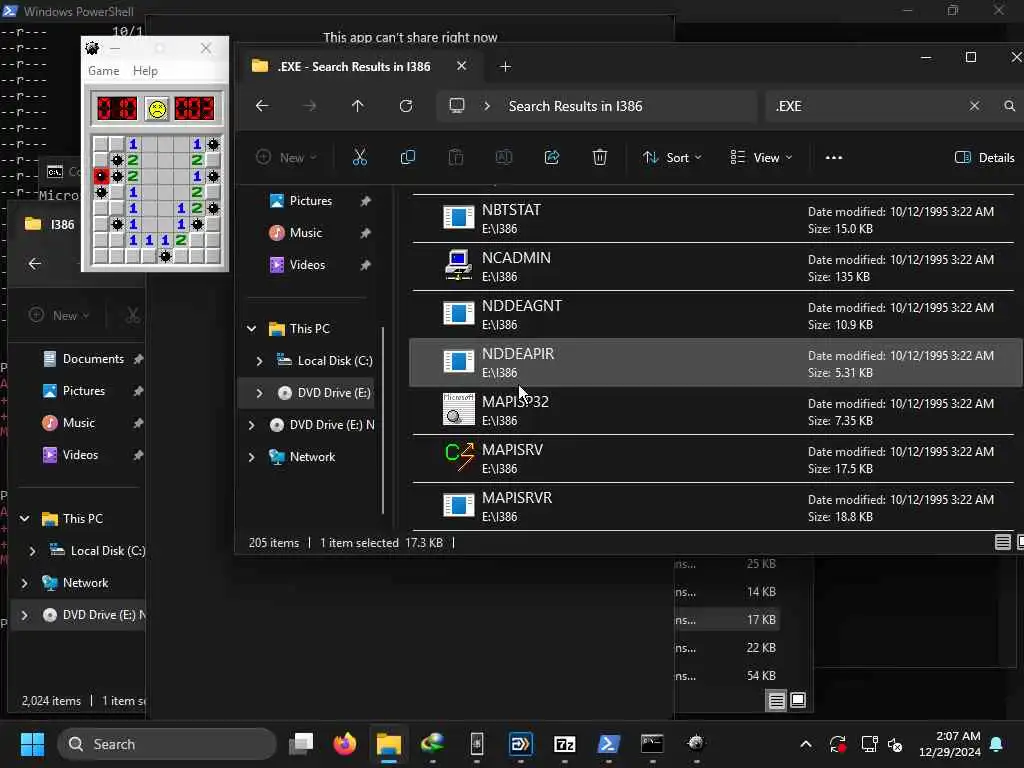
Task: Open Firefox from the taskbar
Action: coord(345,744)
